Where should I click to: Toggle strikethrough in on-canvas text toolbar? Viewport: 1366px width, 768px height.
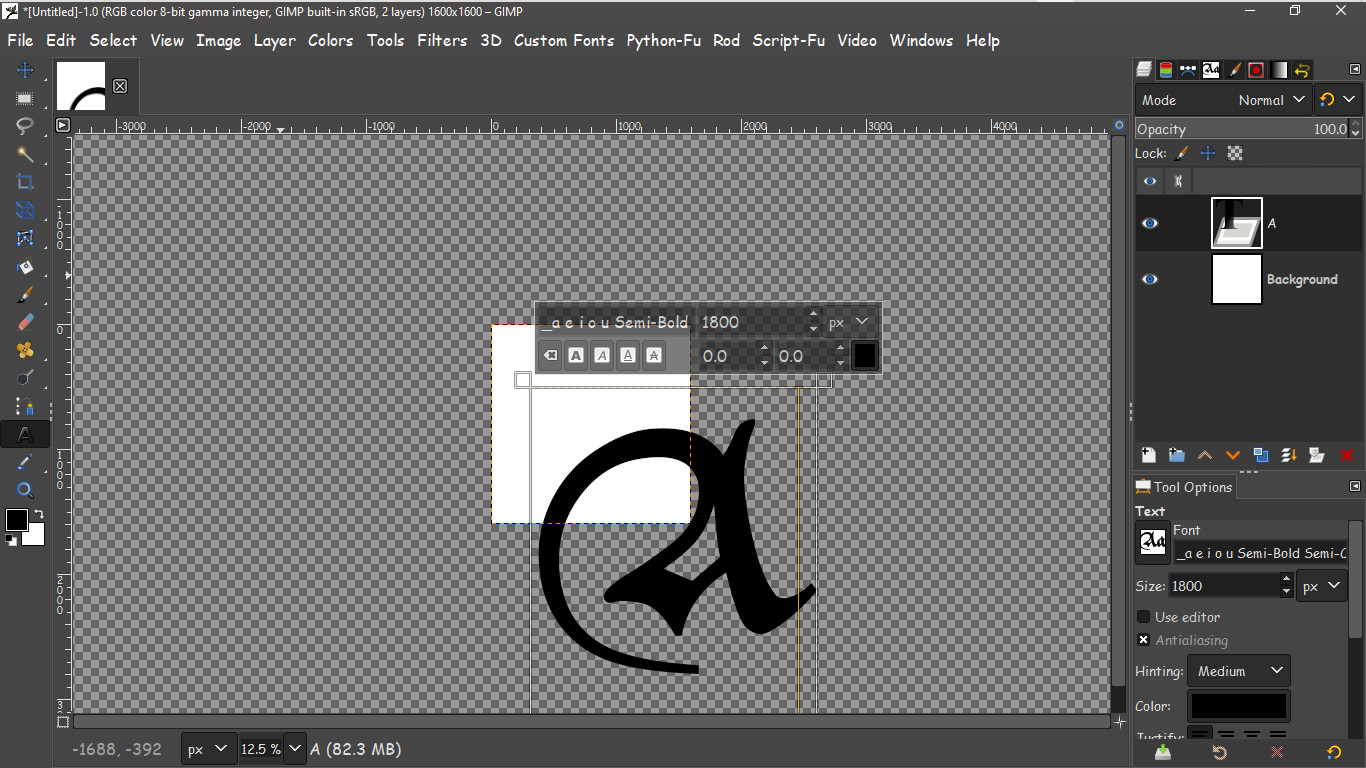[654, 355]
